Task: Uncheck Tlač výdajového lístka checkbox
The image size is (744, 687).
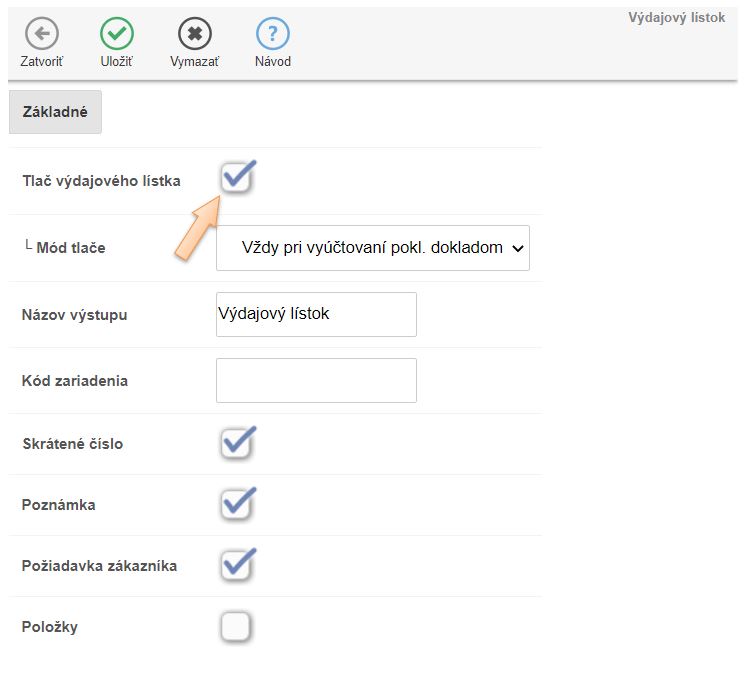Action: (235, 180)
